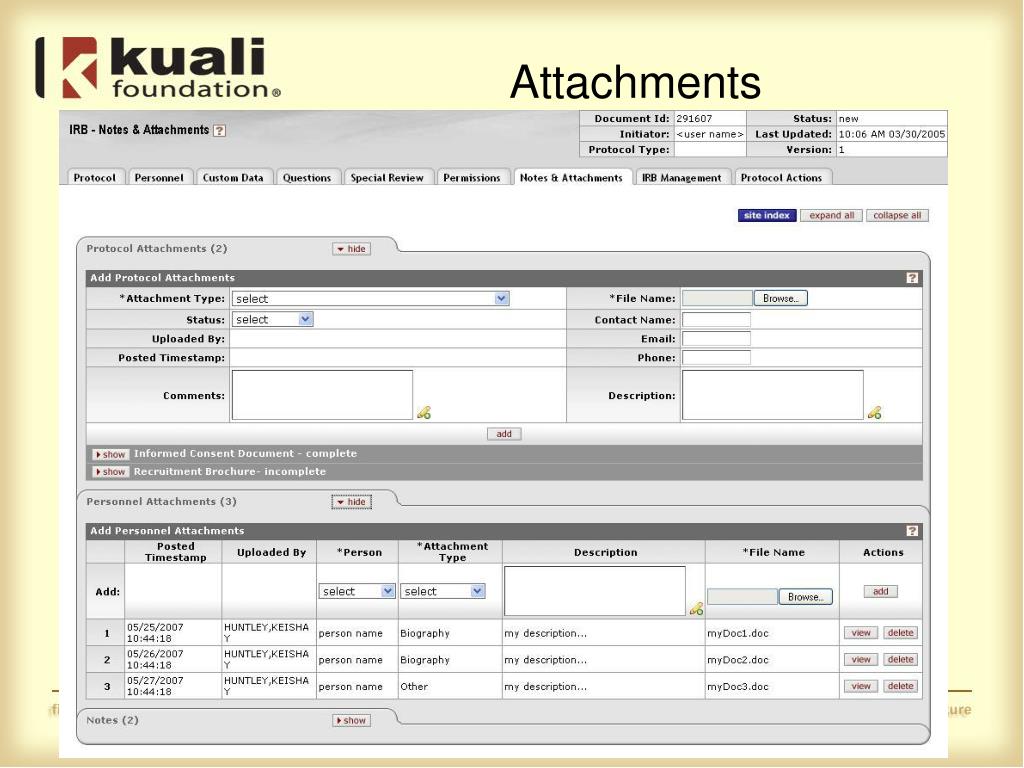Open the Permissions tab

click(472, 178)
